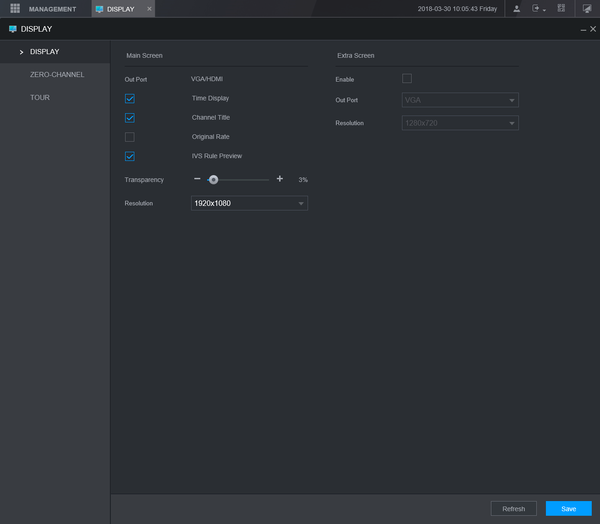
Task: Tick the Extra Screen Enable checkbox
Action: (407, 79)
